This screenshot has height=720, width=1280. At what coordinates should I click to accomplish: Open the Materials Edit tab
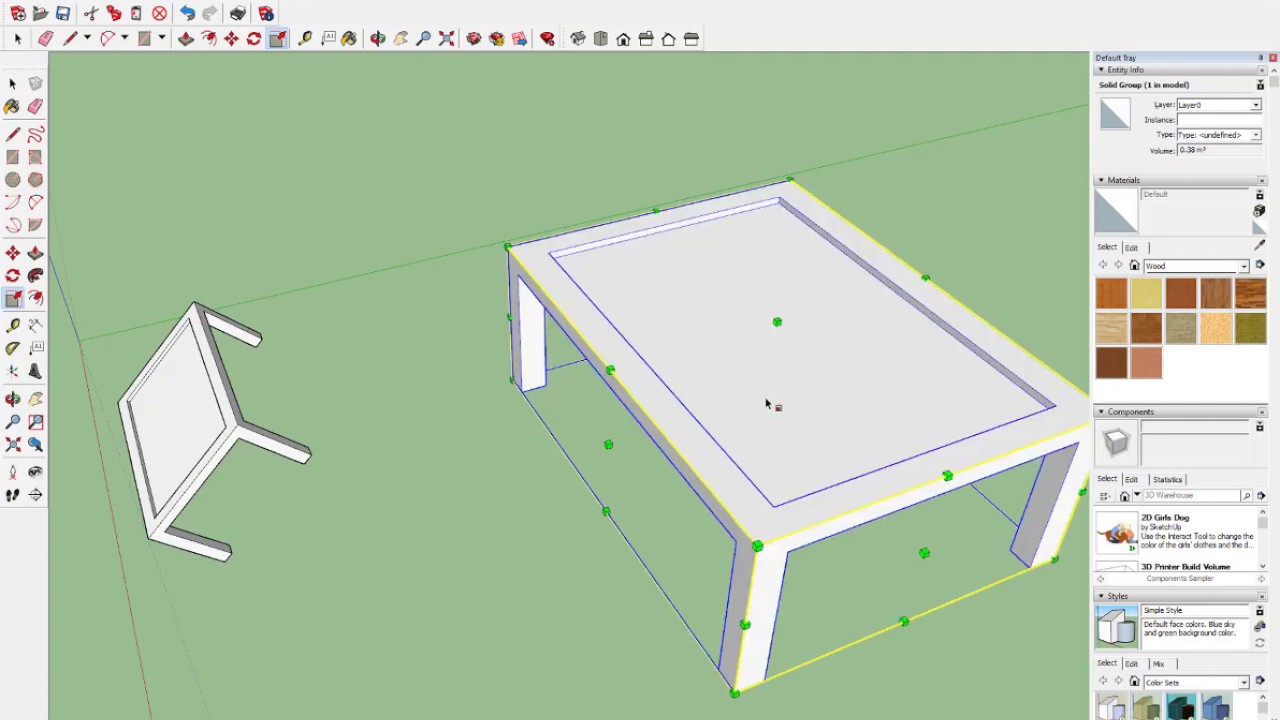(1131, 247)
